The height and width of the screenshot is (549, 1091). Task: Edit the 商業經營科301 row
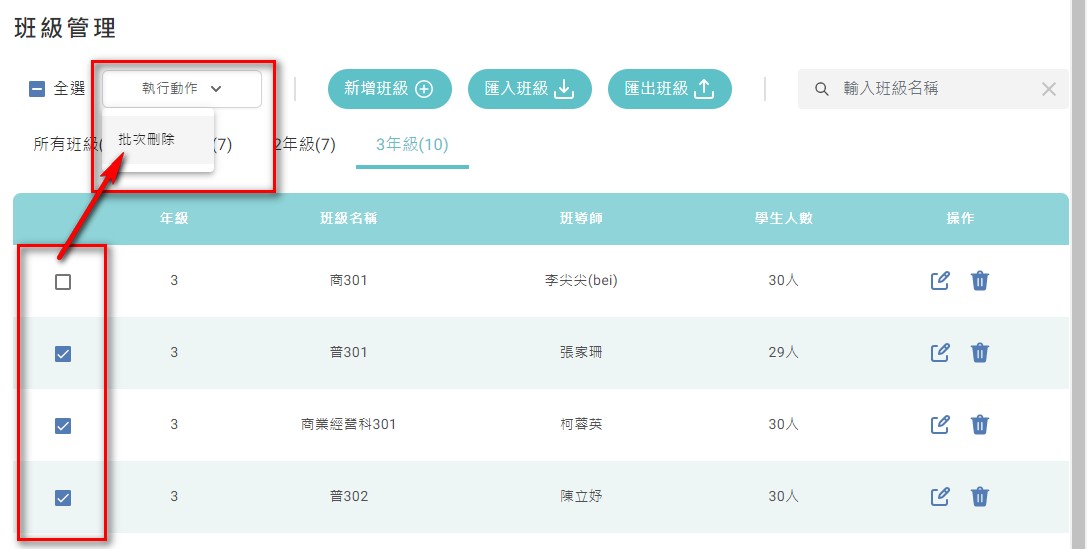(940, 424)
